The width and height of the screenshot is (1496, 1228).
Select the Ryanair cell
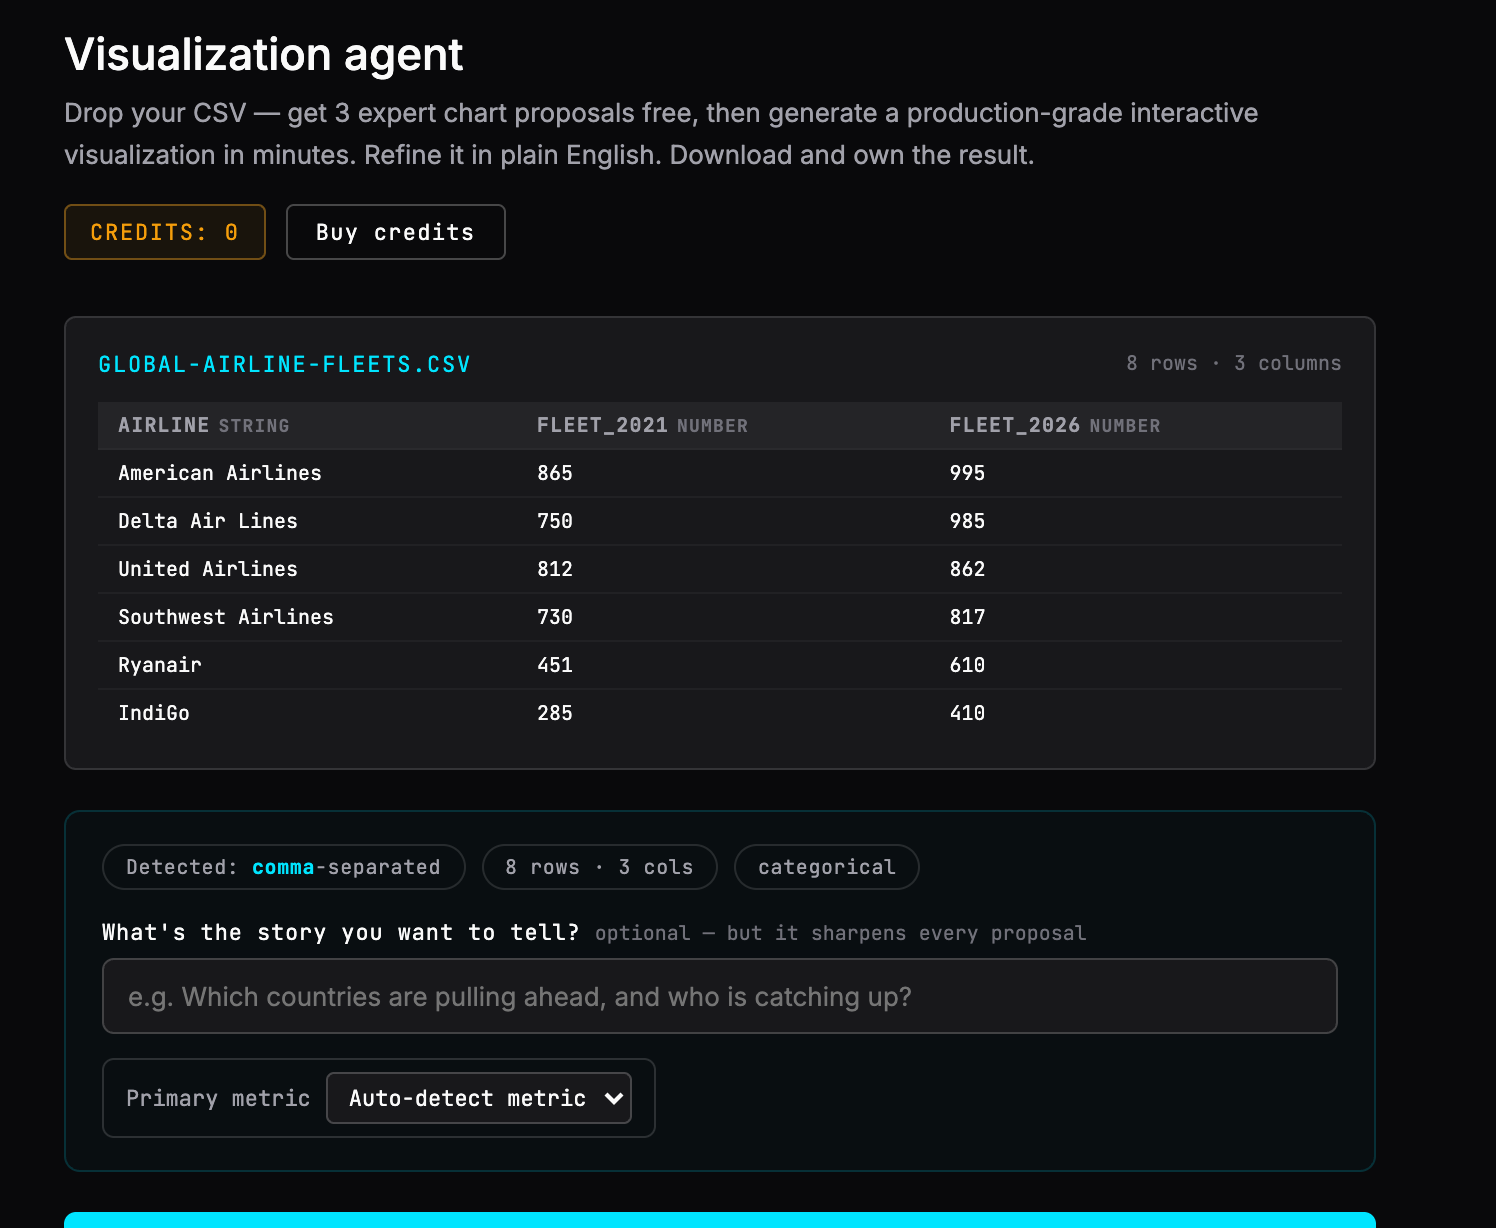160,665
